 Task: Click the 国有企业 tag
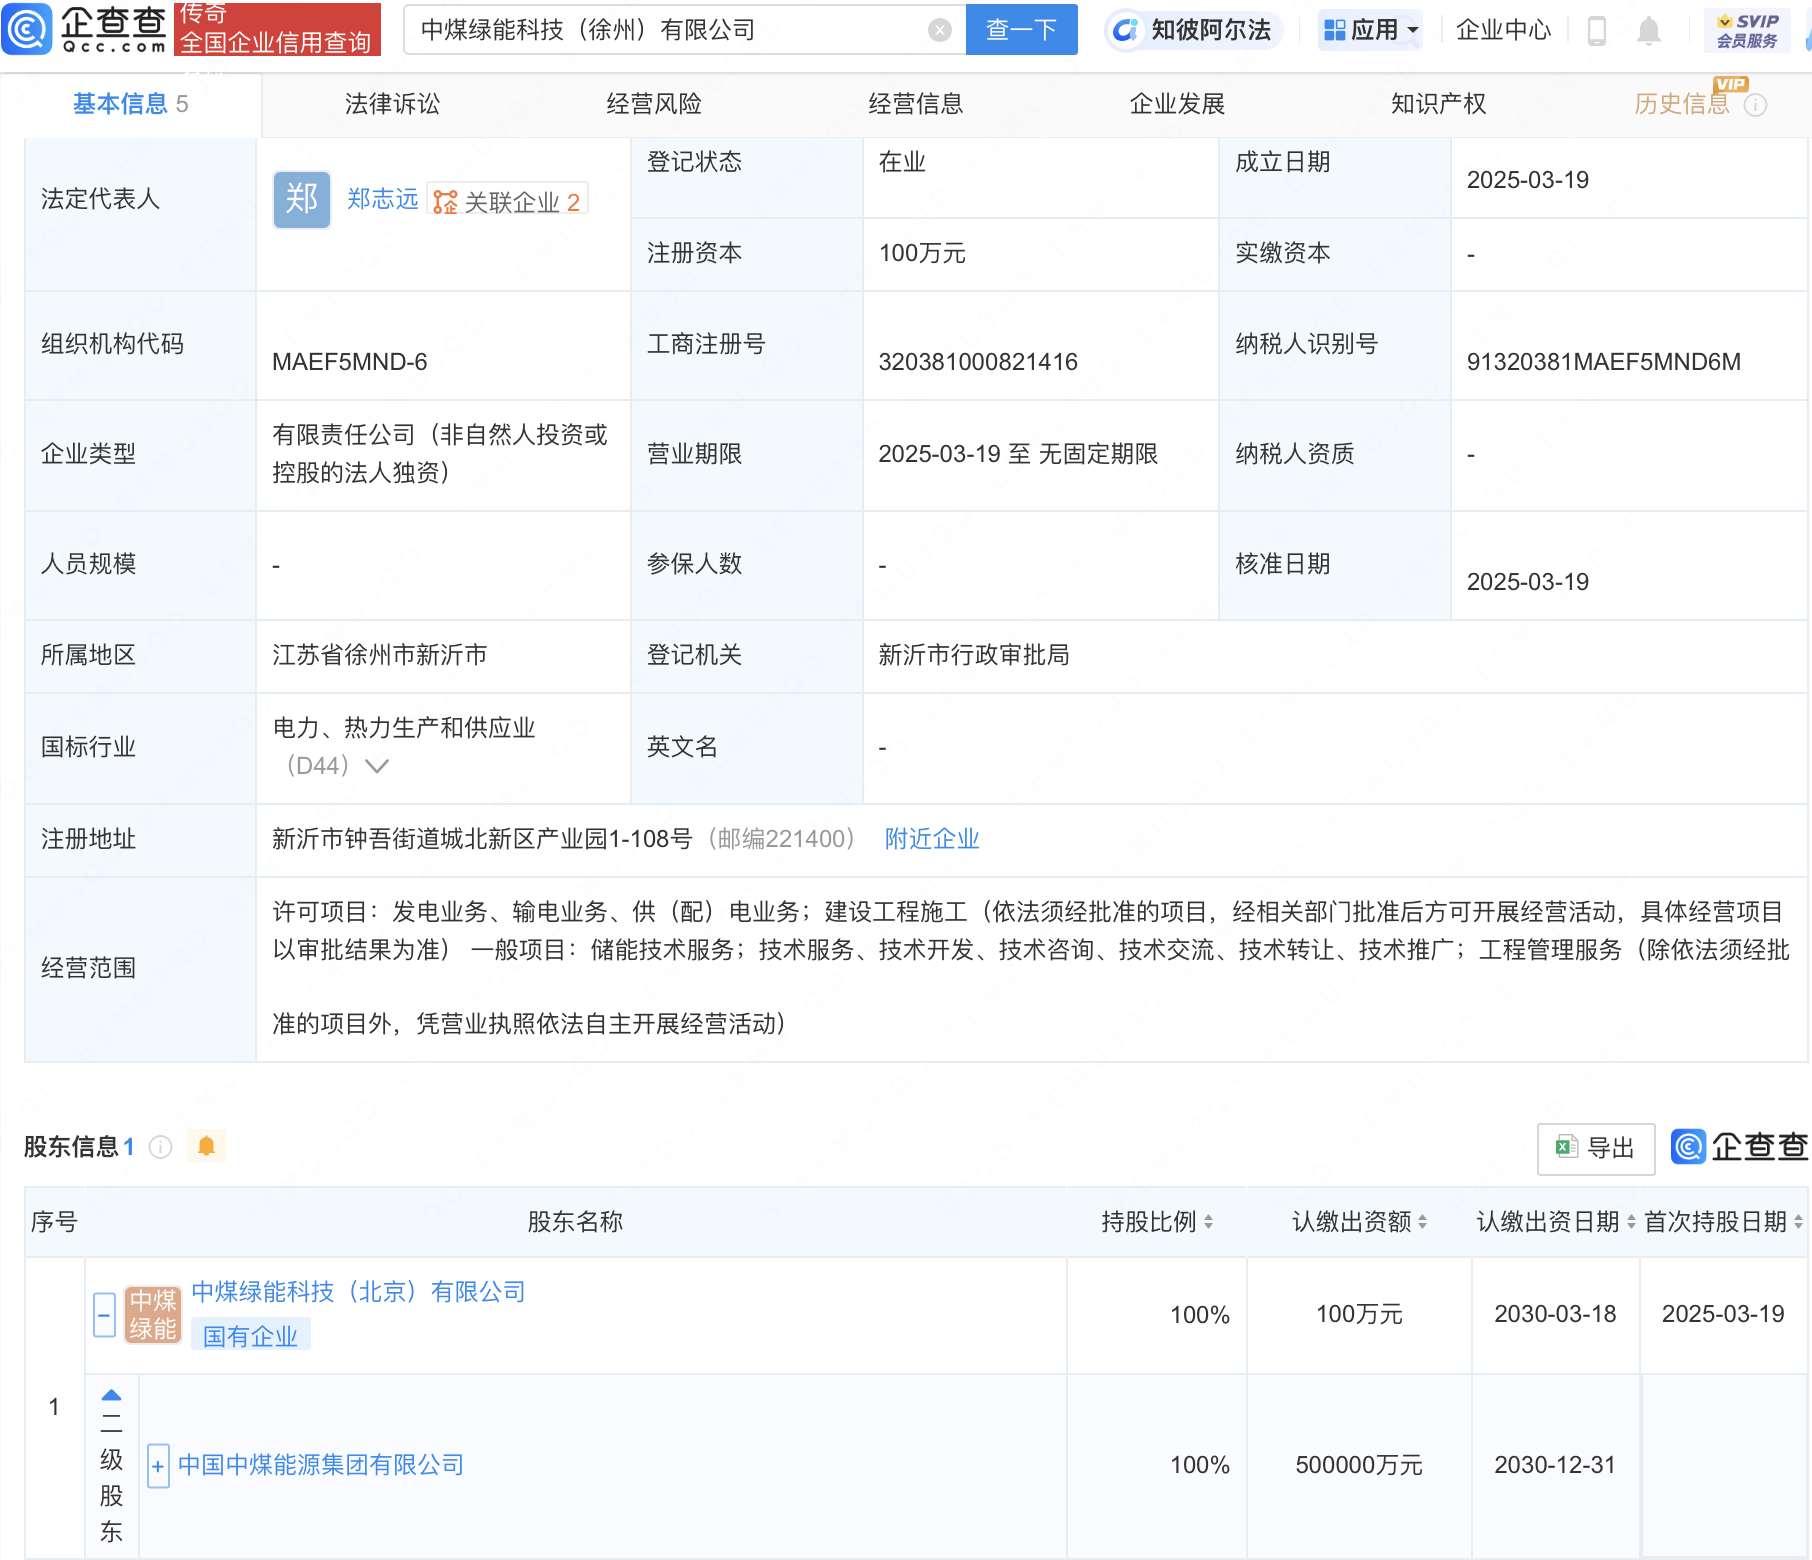pyautogui.click(x=250, y=1336)
